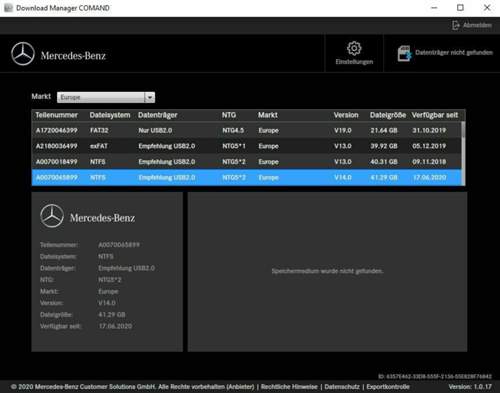Image resolution: width=500 pixels, height=393 pixels.
Task: Click the Nur USB2.0 cell
Action: point(155,130)
